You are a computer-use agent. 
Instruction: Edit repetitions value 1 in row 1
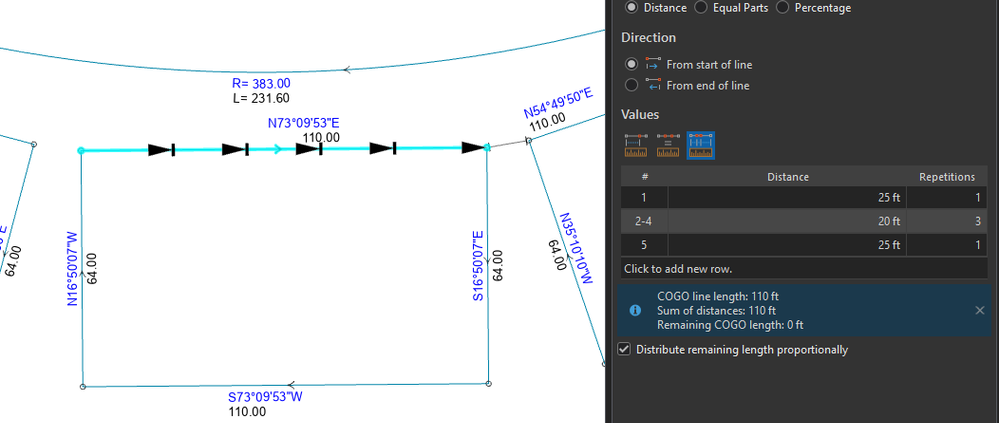[x=947, y=197]
